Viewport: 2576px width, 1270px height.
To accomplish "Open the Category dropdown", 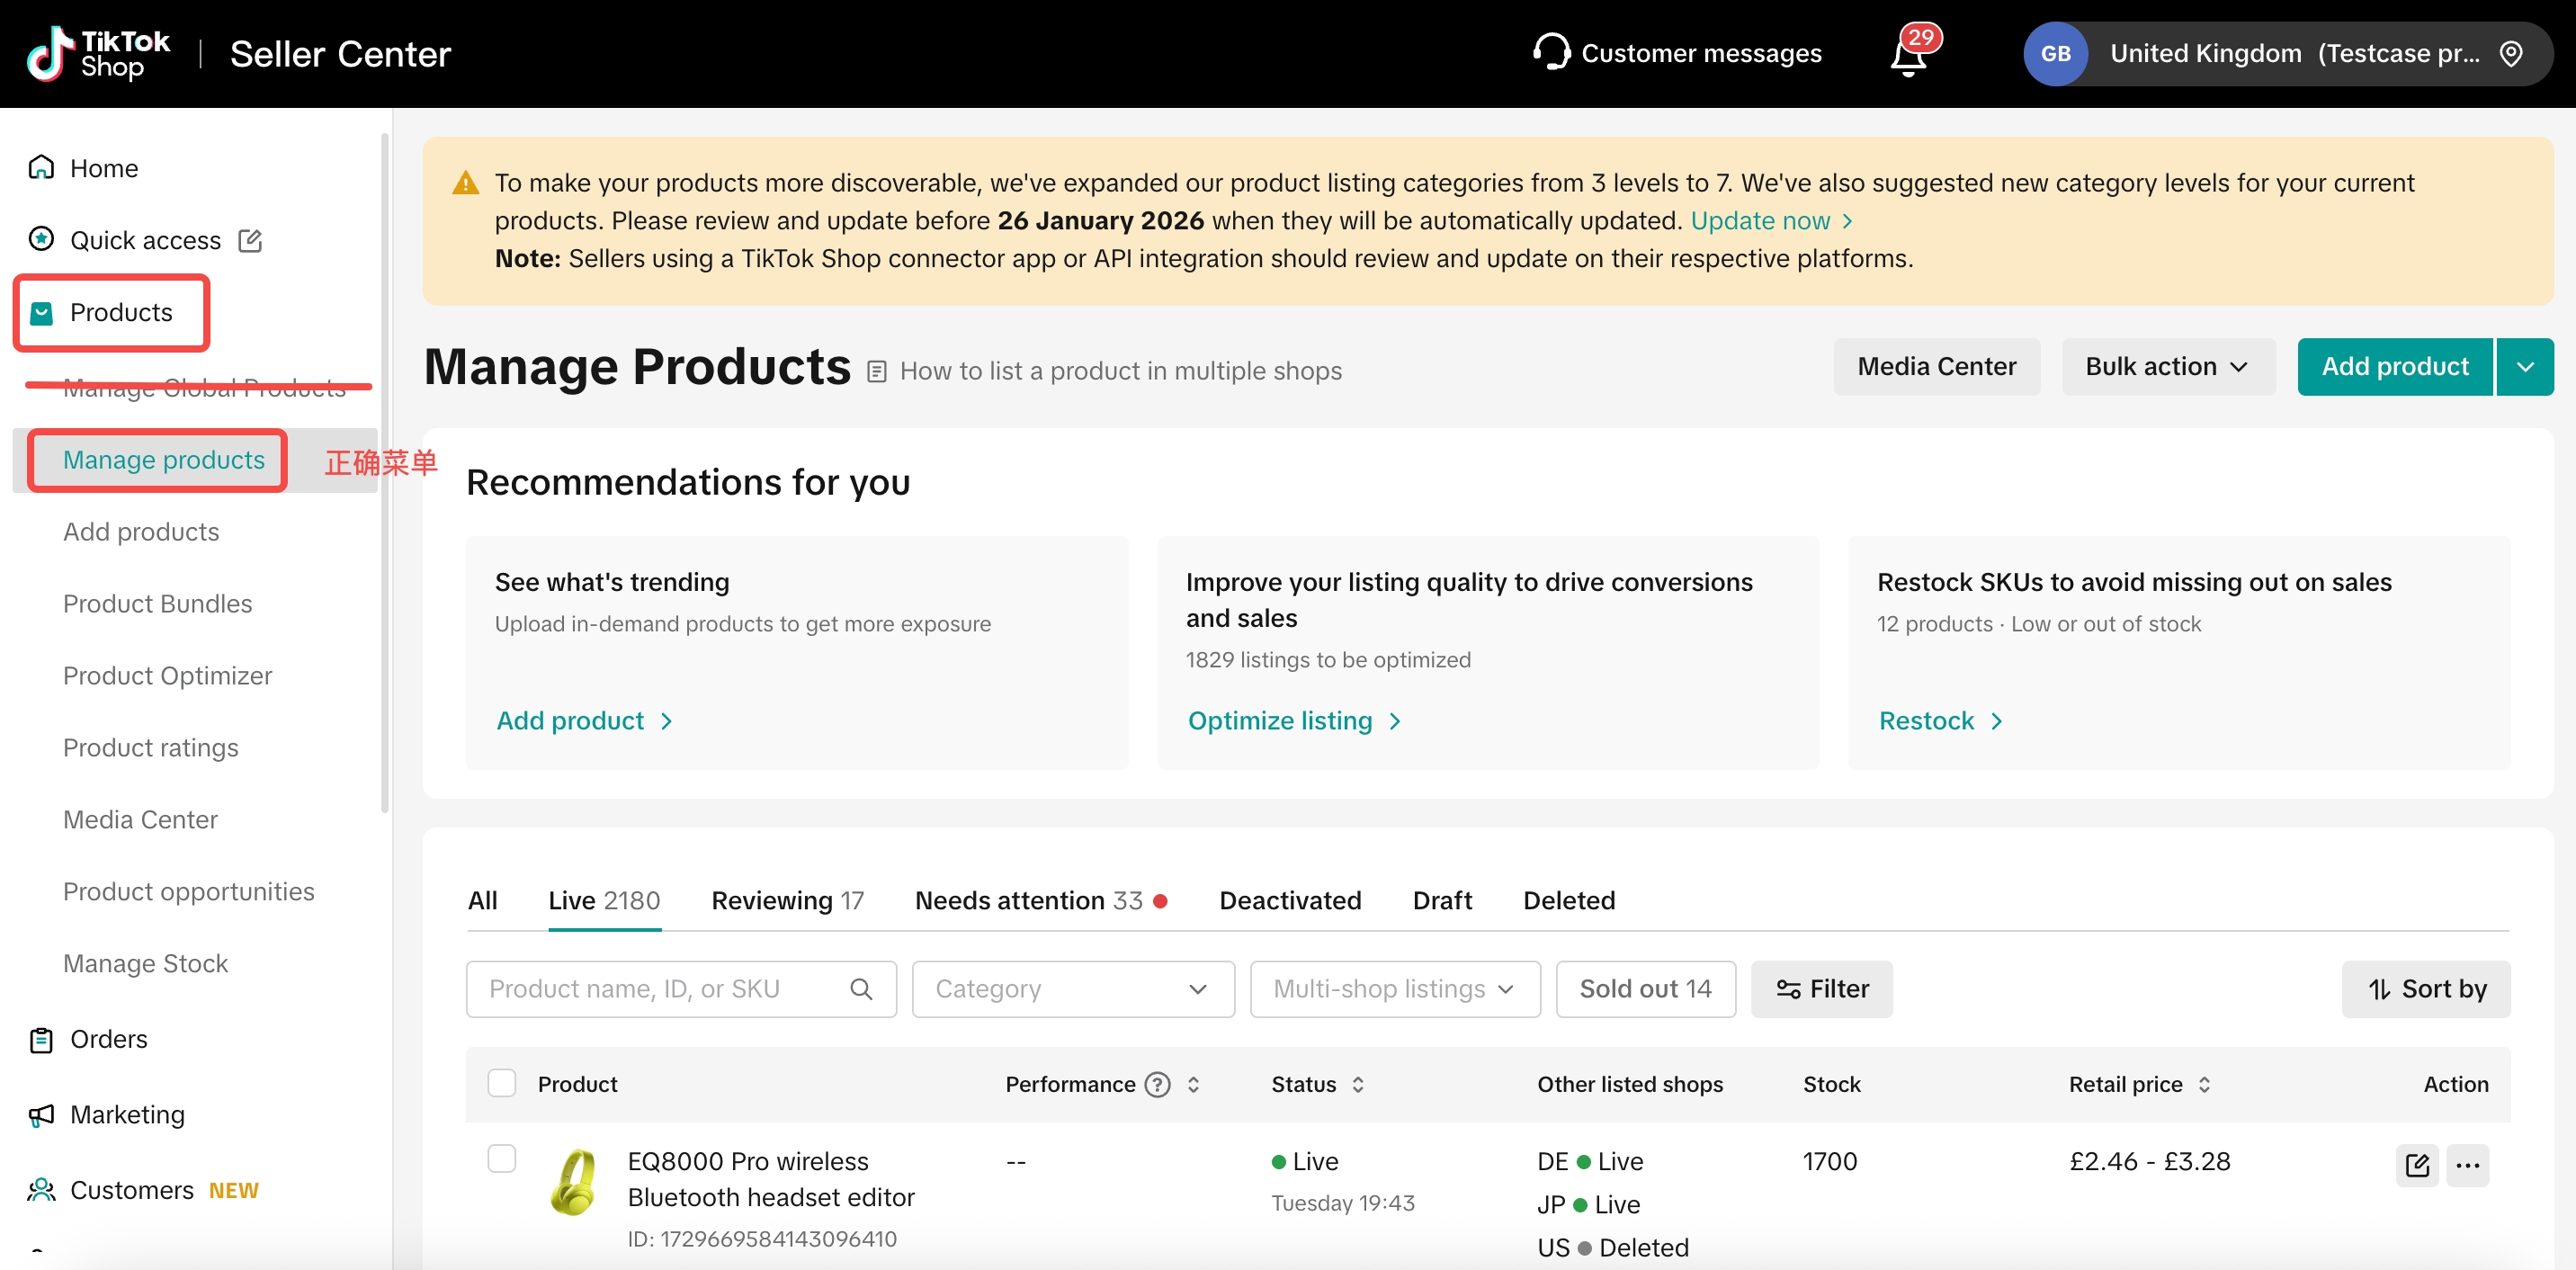I will pyautogui.click(x=1072, y=989).
